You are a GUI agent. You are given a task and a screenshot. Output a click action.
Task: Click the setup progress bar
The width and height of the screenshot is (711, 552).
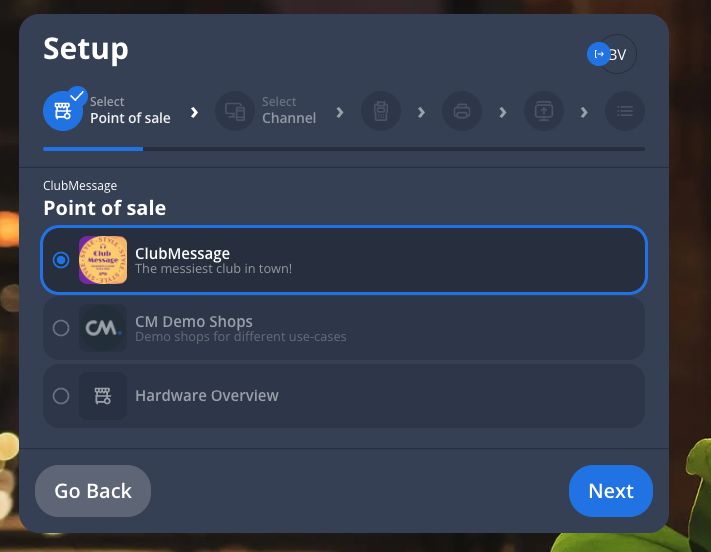[x=343, y=149]
